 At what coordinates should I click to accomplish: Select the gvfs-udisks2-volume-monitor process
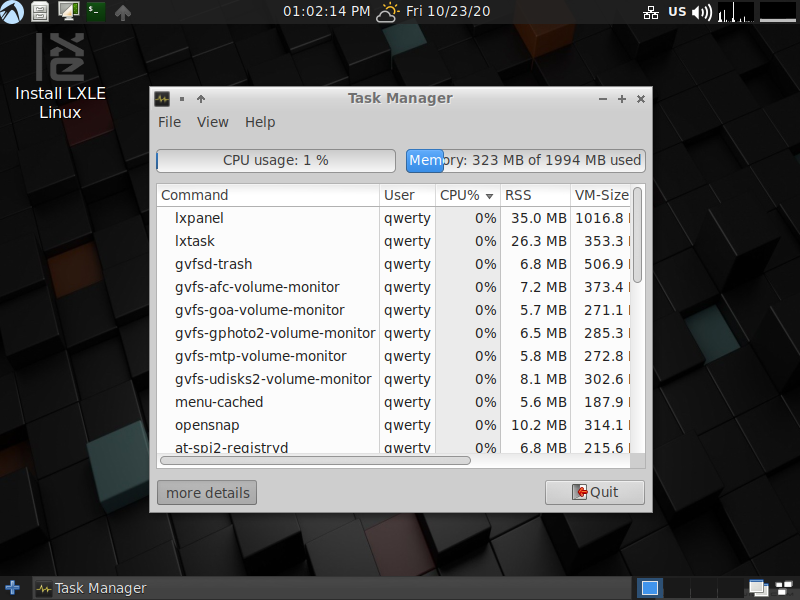pyautogui.click(x=393, y=379)
